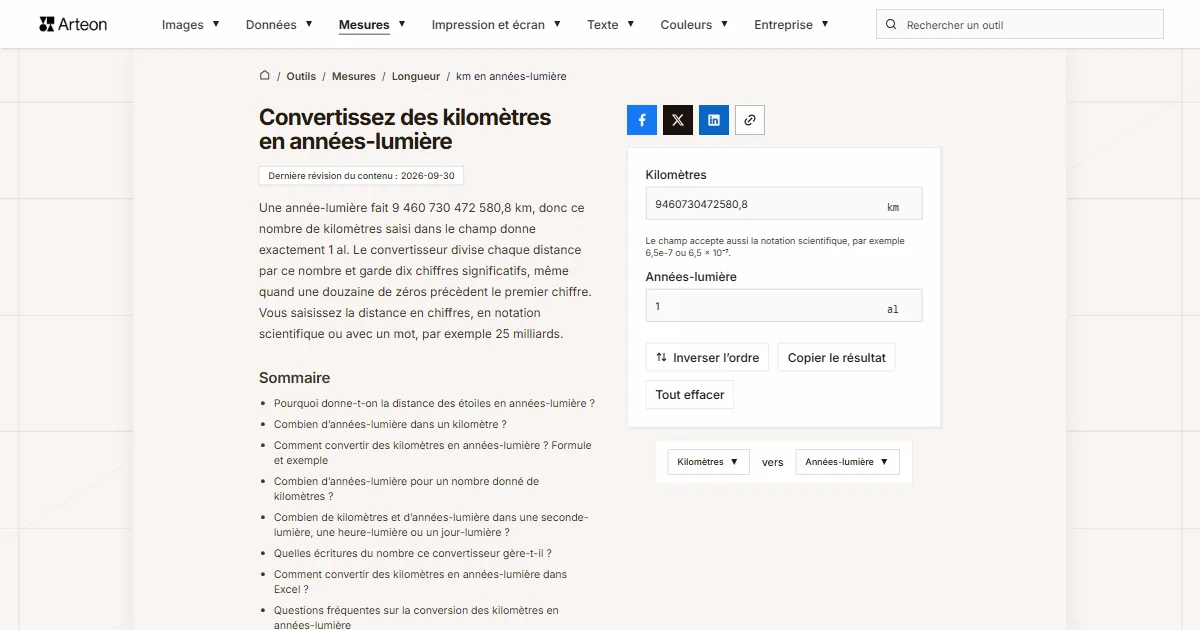Click the 'Sommaire' heading

pos(294,378)
